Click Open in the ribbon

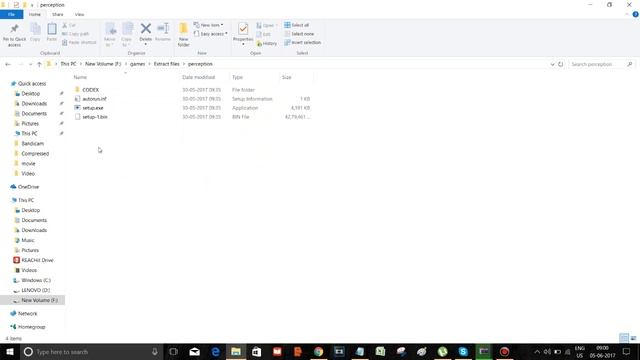tap(267, 25)
